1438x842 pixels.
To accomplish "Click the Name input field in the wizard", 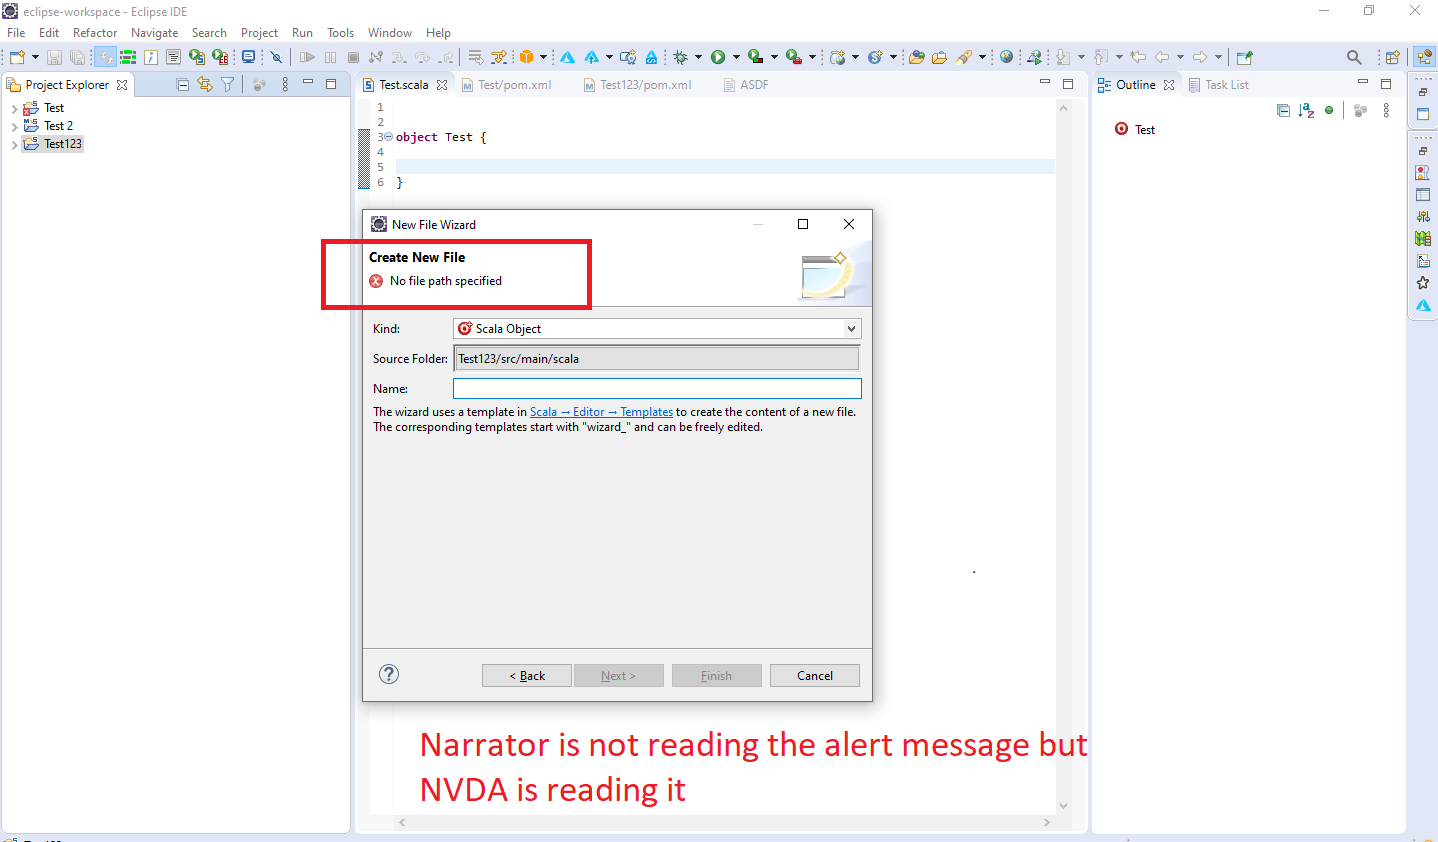I will pyautogui.click(x=656, y=388).
